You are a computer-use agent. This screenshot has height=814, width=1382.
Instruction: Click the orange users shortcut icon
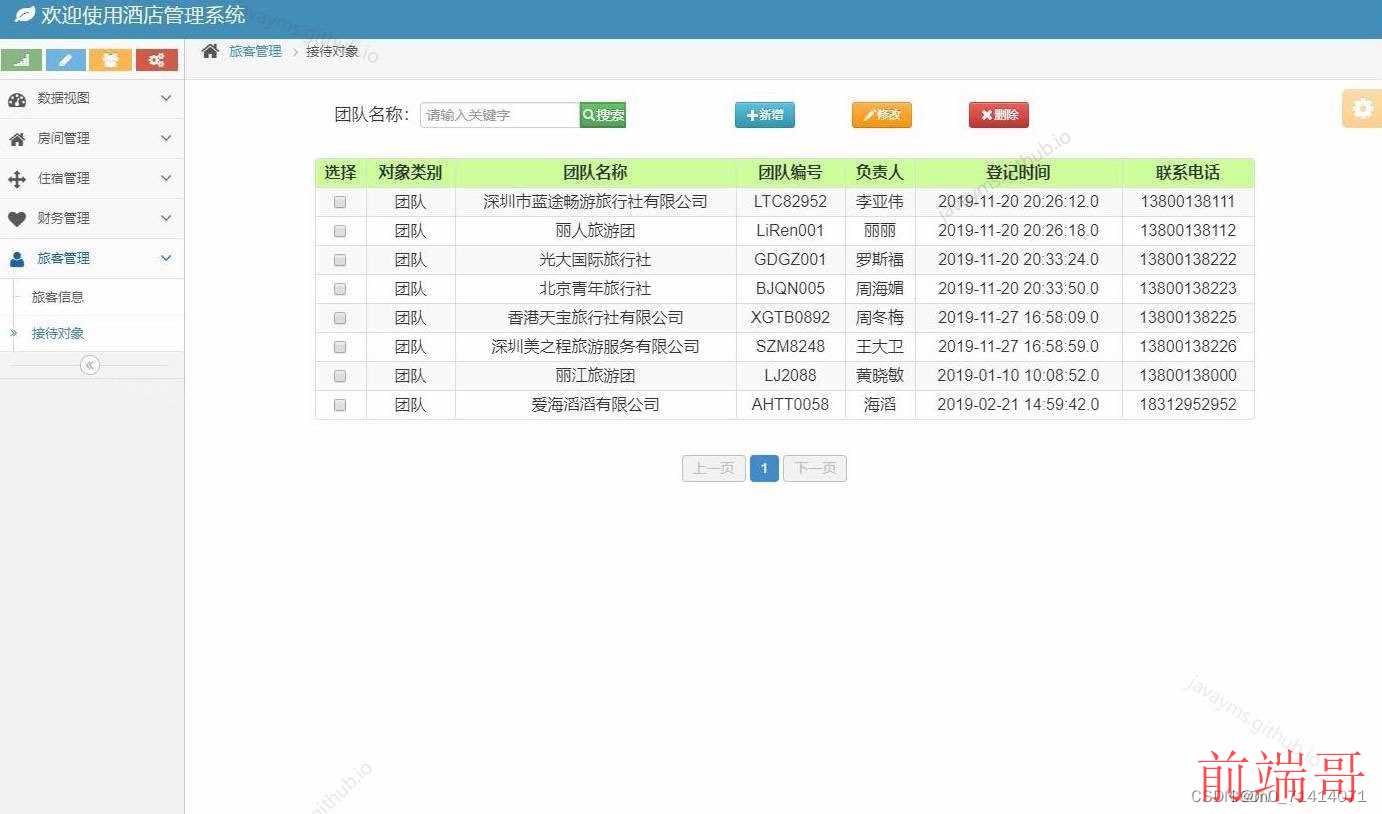click(111, 60)
